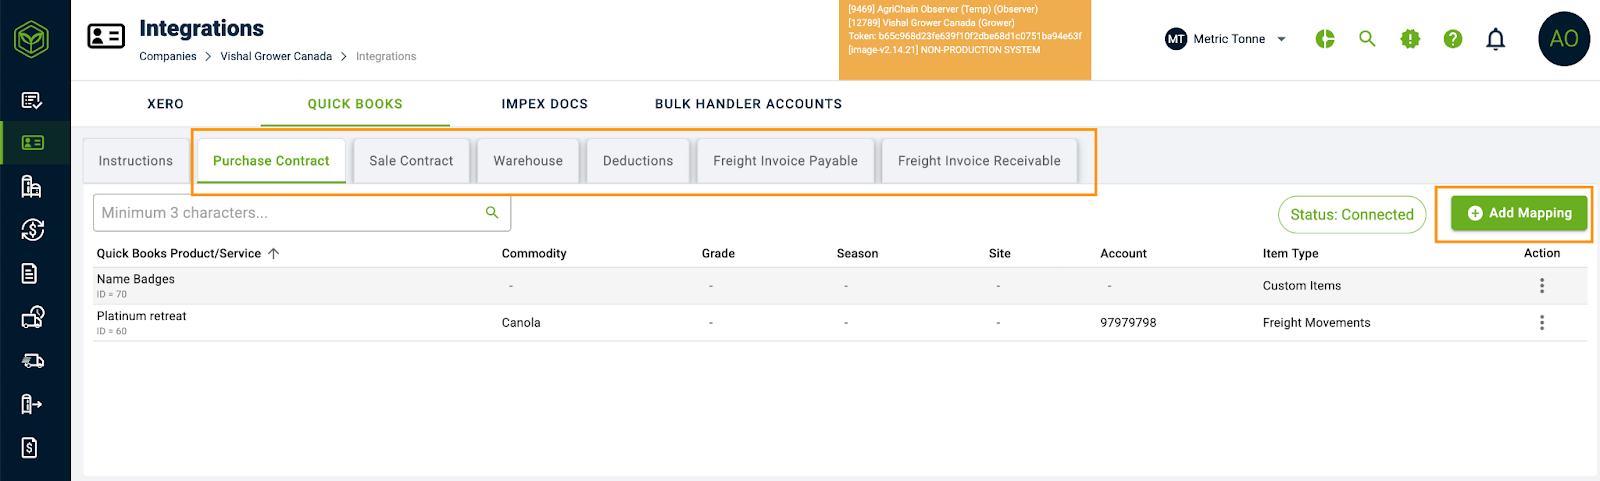
Task: Open the global search magnifier icon
Action: click(x=1367, y=39)
